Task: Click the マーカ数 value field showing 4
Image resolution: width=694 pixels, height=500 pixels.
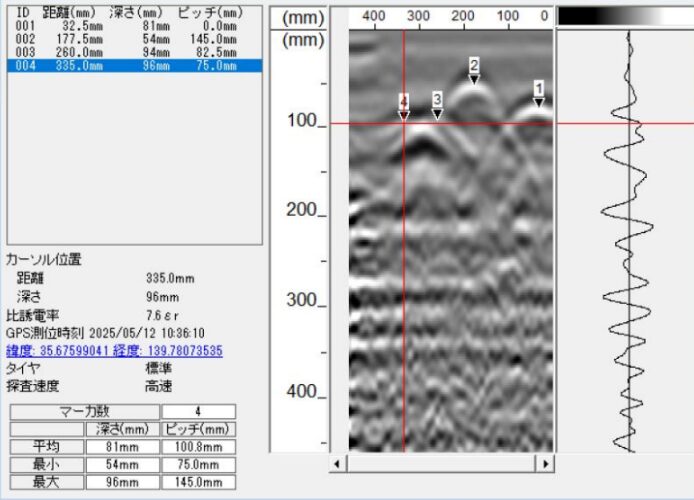Action: (198, 411)
